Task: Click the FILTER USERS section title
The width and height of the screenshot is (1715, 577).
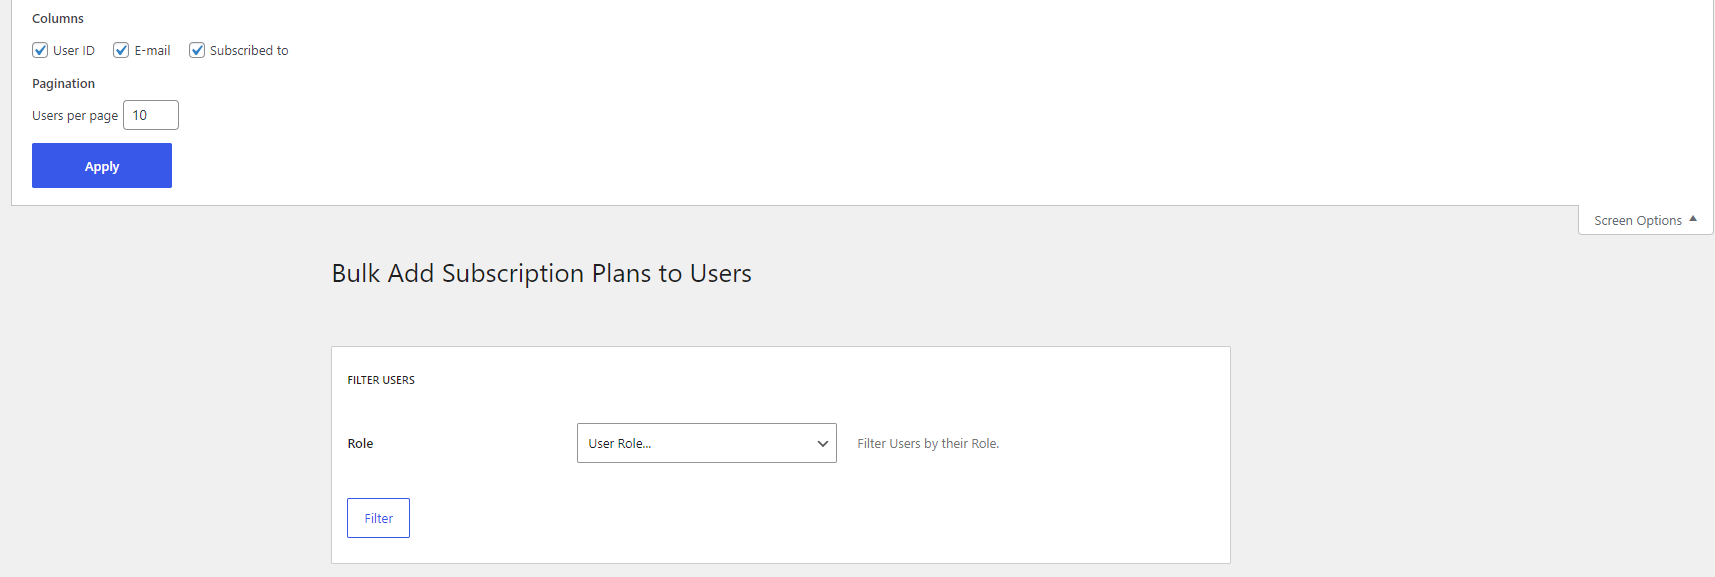Action: (381, 380)
